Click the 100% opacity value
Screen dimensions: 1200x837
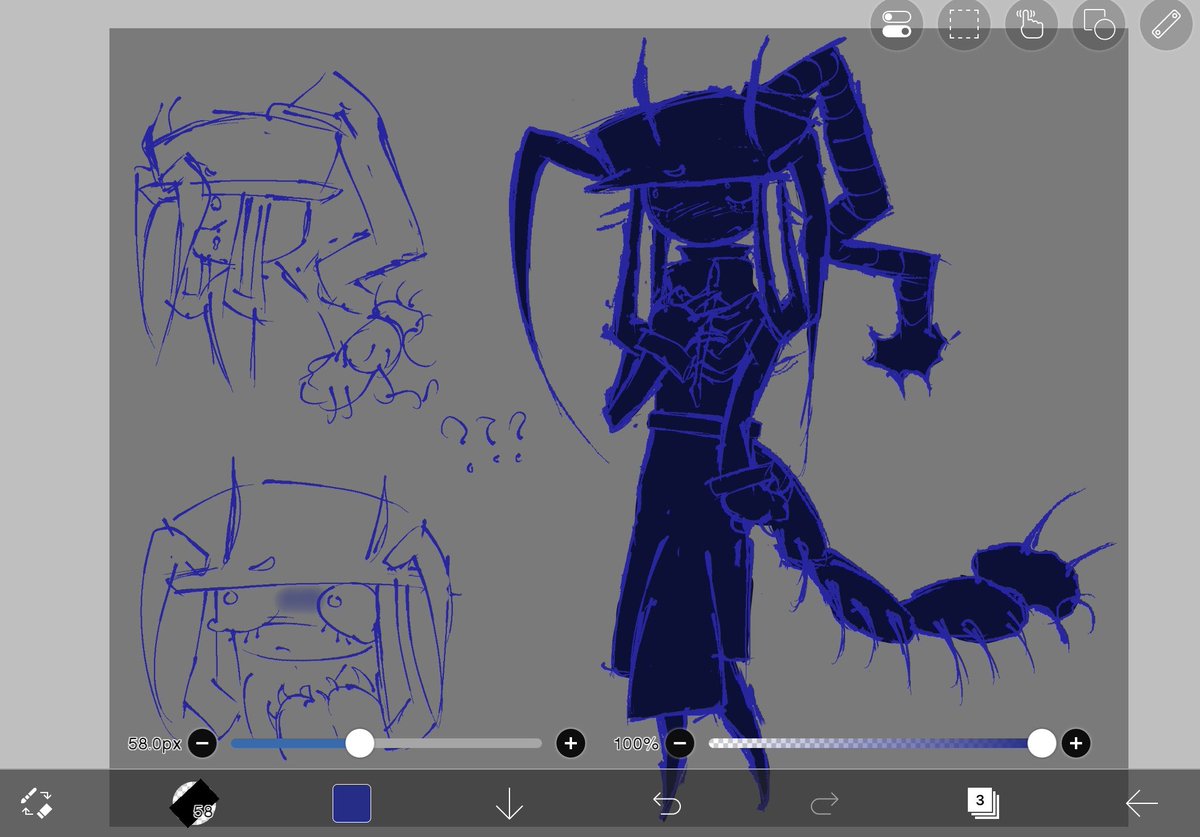coord(636,744)
